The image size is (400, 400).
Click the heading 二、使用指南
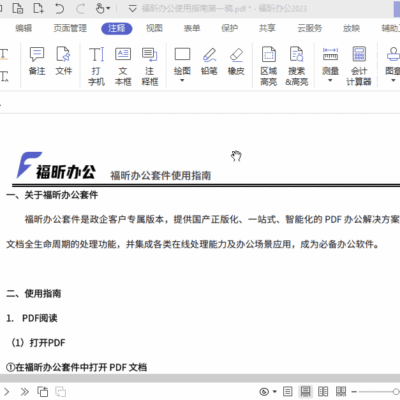[x=34, y=294]
